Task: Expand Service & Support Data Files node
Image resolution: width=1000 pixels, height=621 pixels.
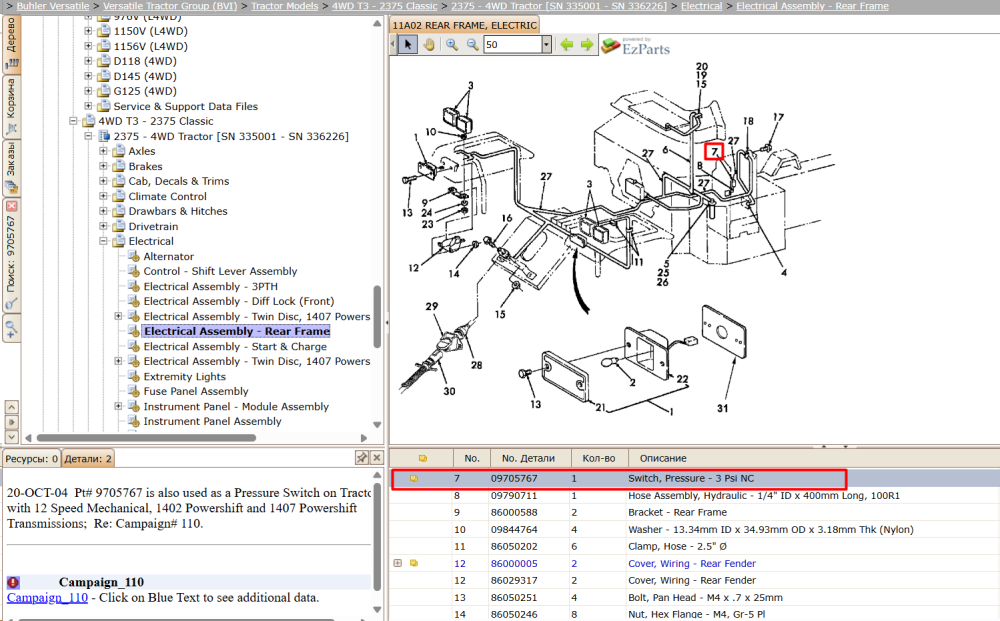Action: pos(88,106)
